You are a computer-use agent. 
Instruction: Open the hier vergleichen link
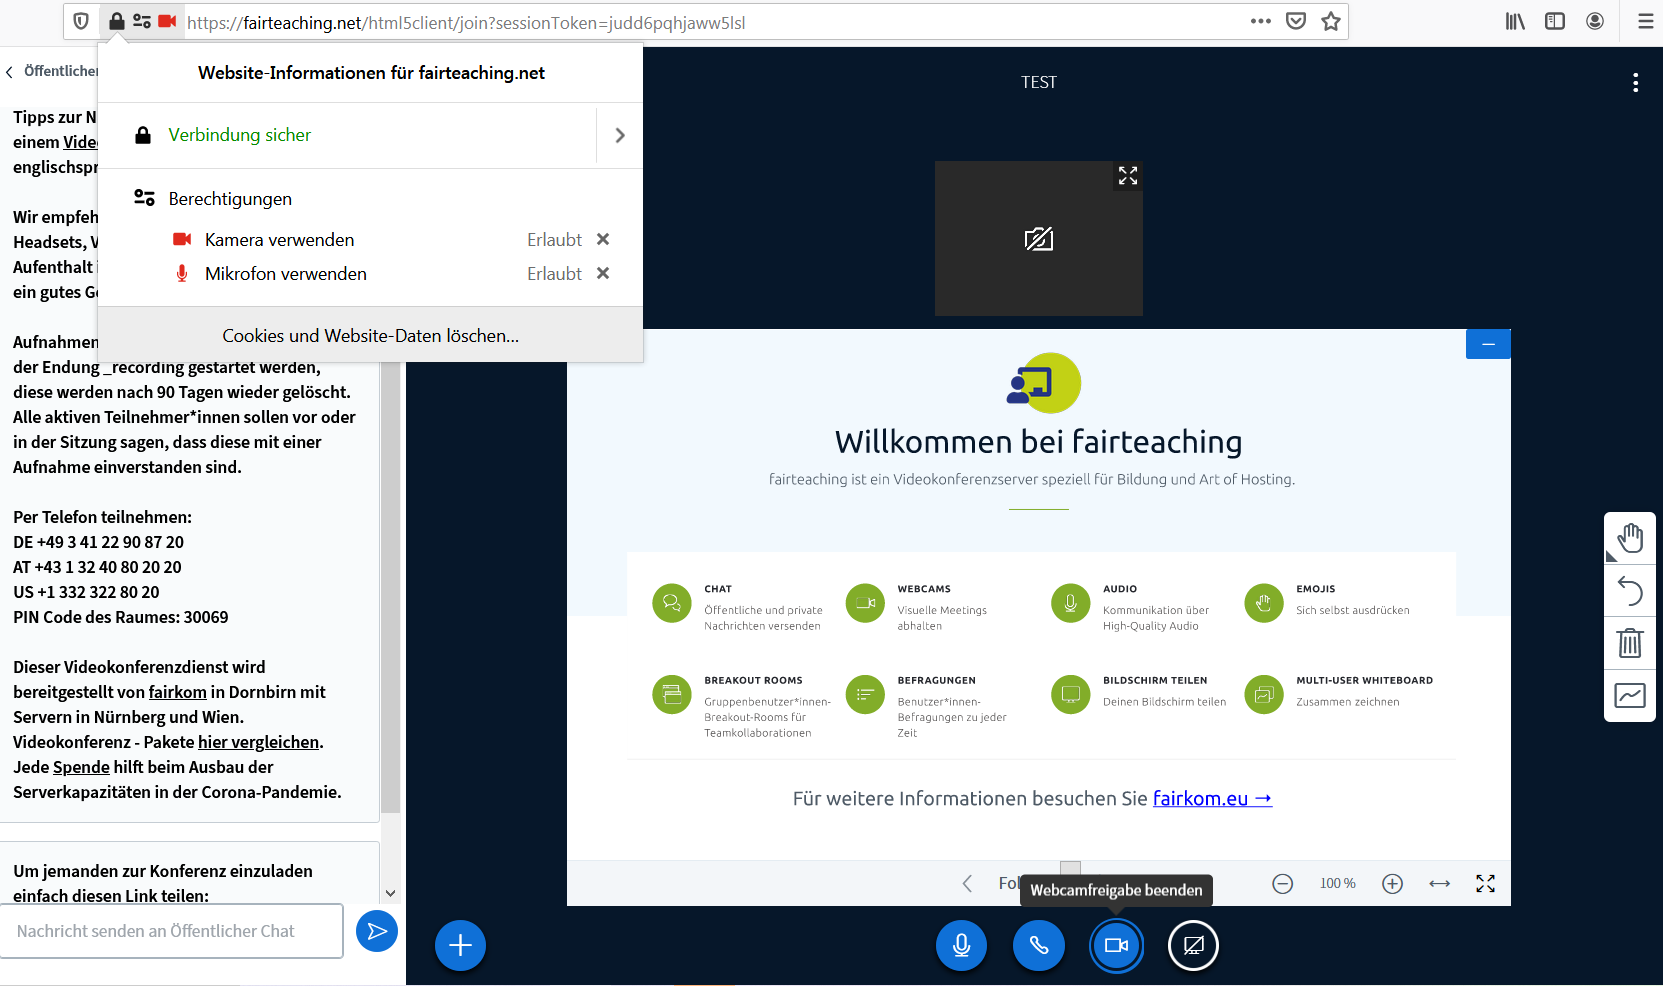coord(259,742)
